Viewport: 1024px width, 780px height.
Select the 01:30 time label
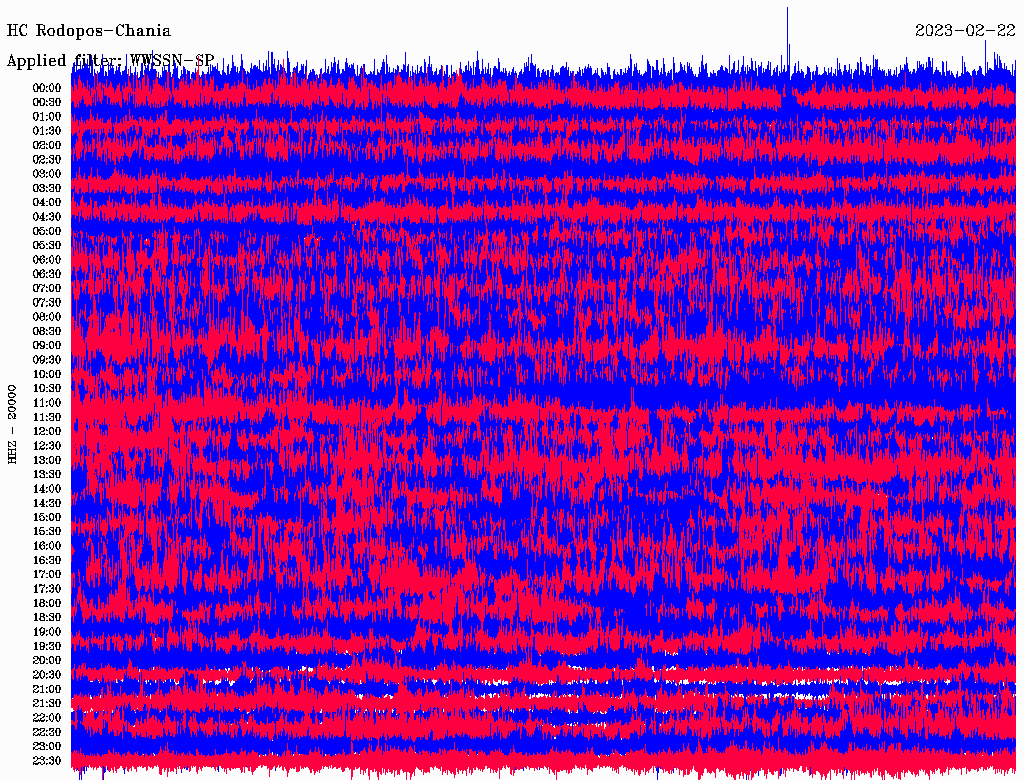47,131
